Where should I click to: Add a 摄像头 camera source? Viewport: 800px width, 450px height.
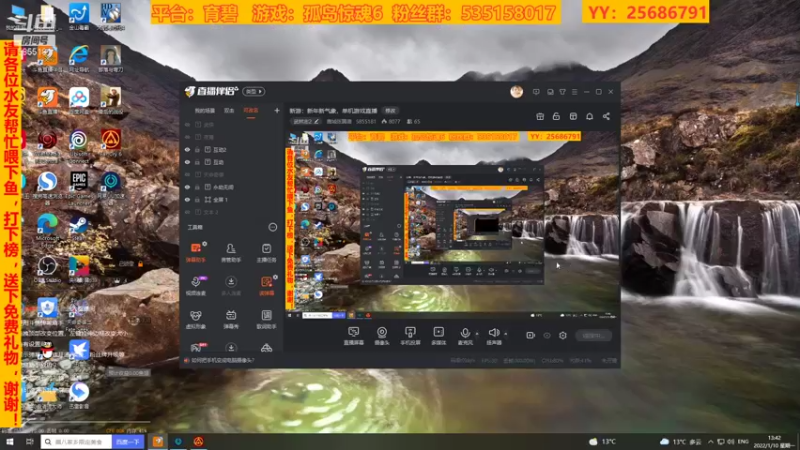coord(382,336)
